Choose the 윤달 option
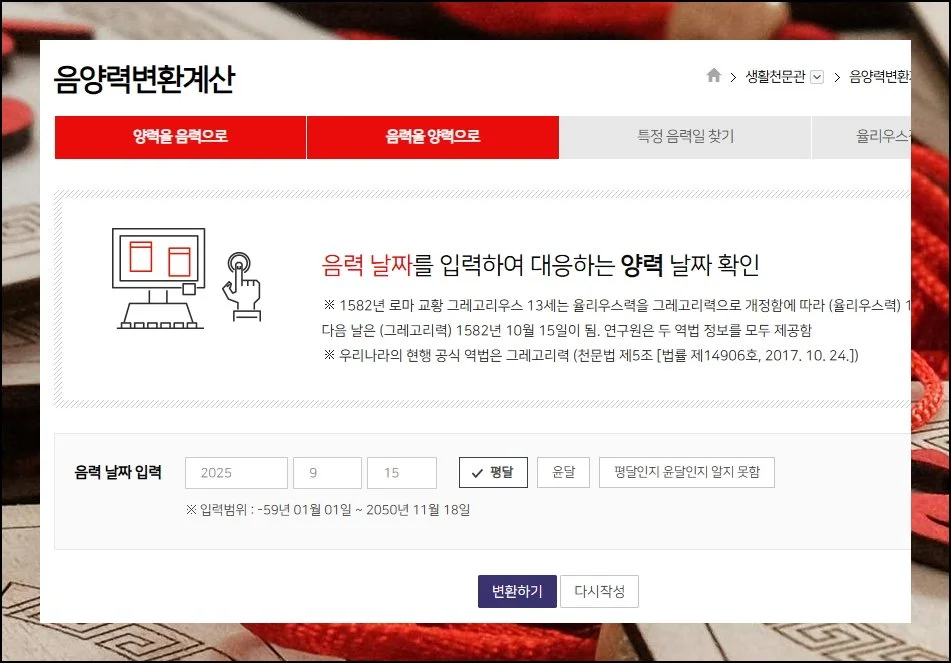The height and width of the screenshot is (663, 951). point(563,473)
